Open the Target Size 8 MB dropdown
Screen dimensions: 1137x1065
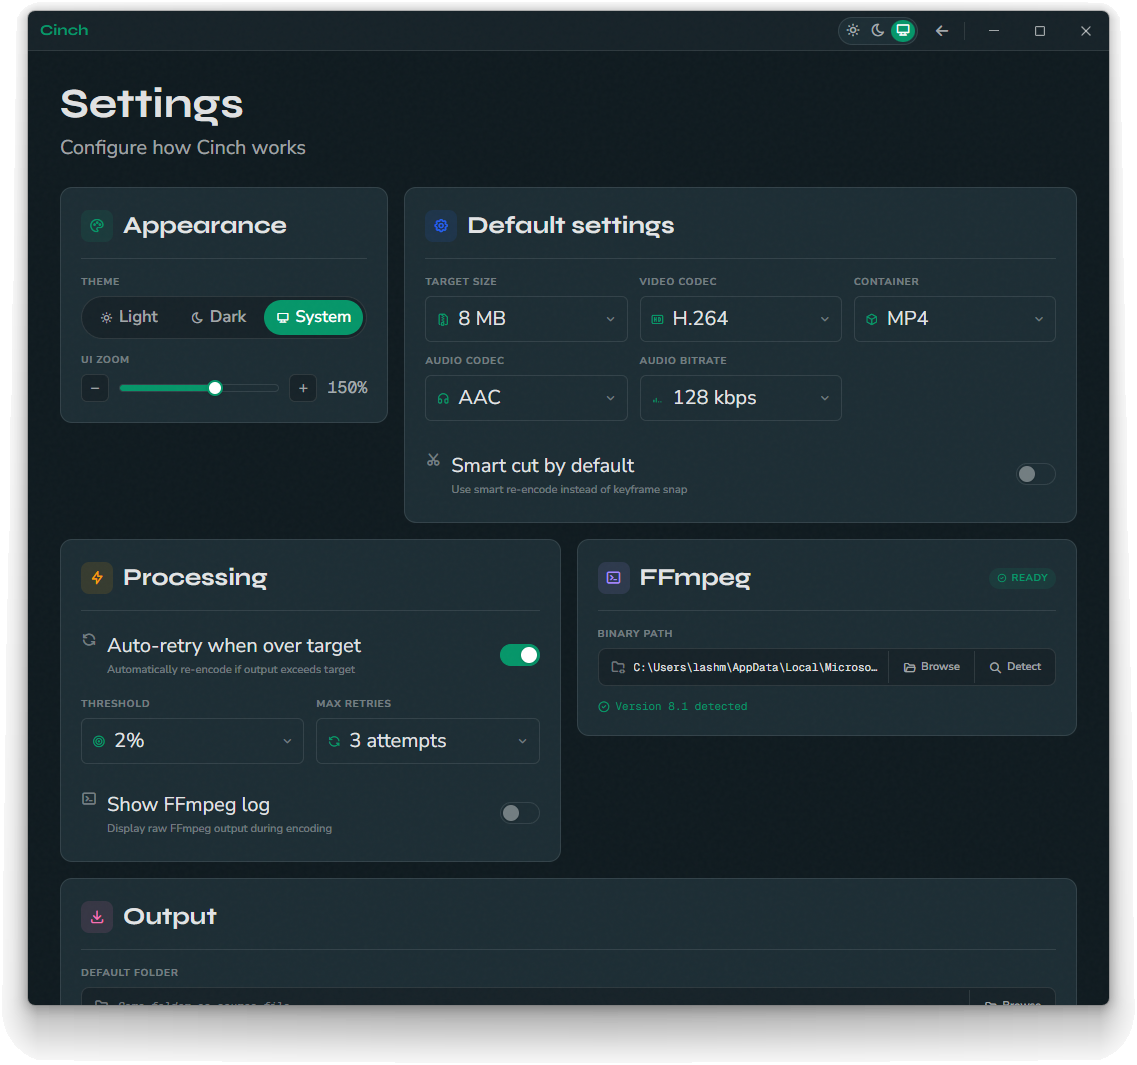point(526,319)
